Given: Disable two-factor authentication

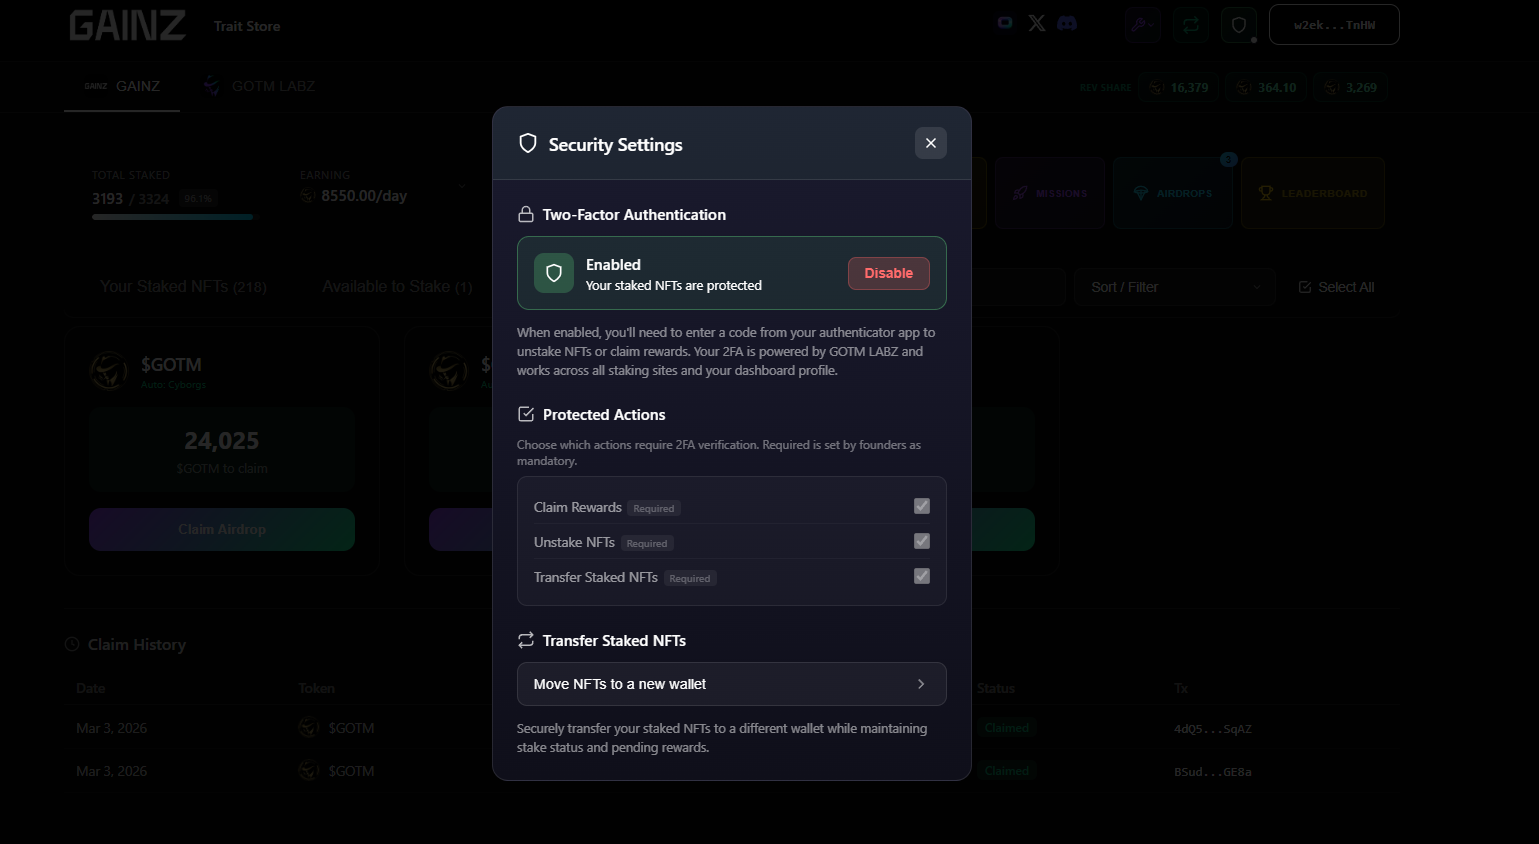Looking at the screenshot, I should [x=888, y=273].
